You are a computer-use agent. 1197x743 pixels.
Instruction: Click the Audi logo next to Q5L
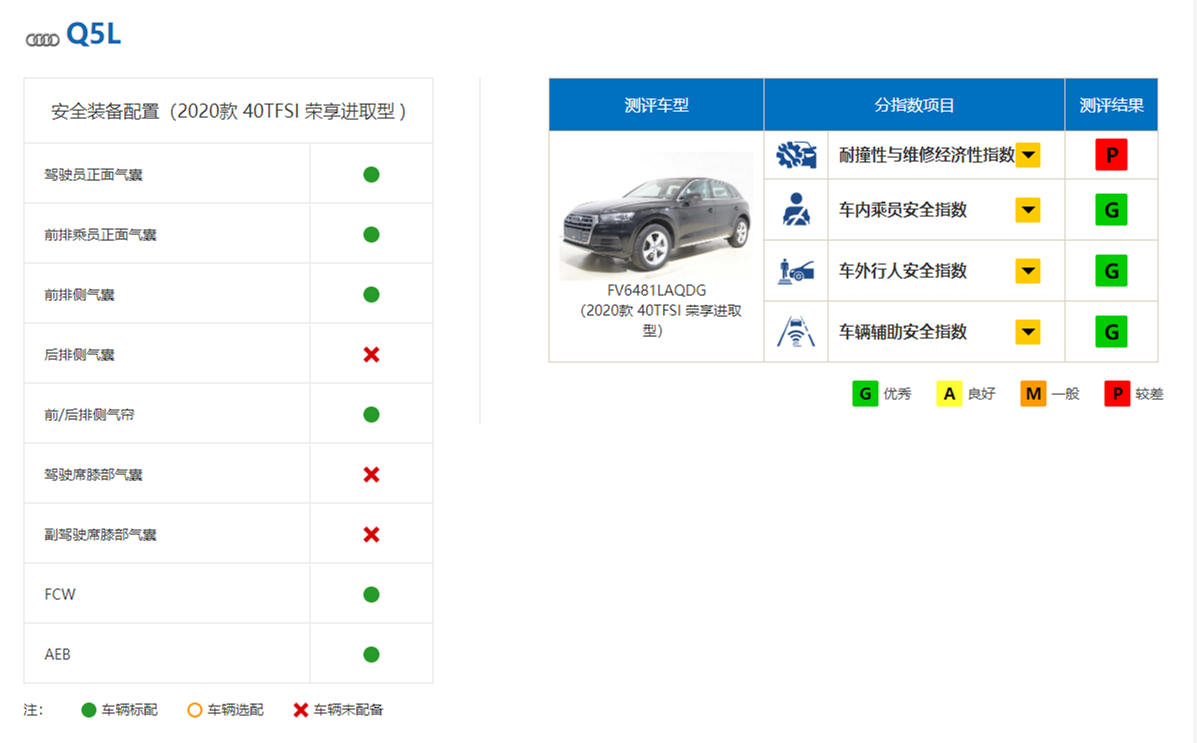point(42,40)
